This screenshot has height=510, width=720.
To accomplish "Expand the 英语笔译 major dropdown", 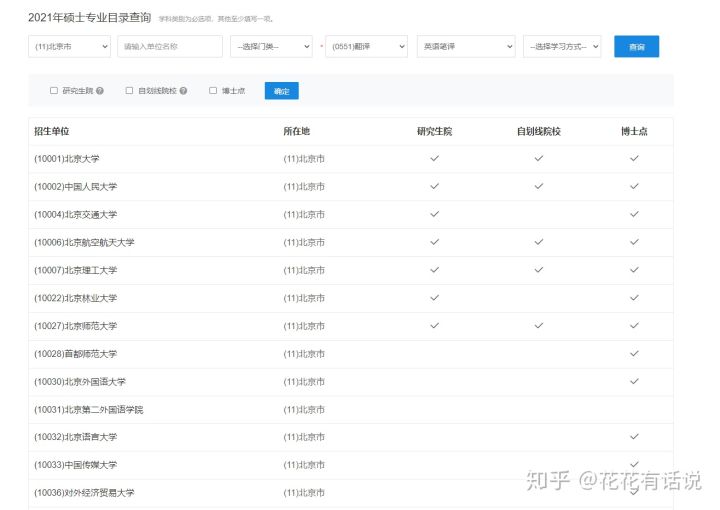I will tap(466, 46).
